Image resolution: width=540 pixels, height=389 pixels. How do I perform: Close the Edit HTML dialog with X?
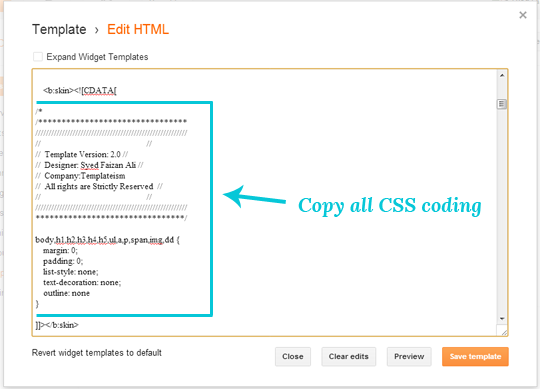[523, 15]
